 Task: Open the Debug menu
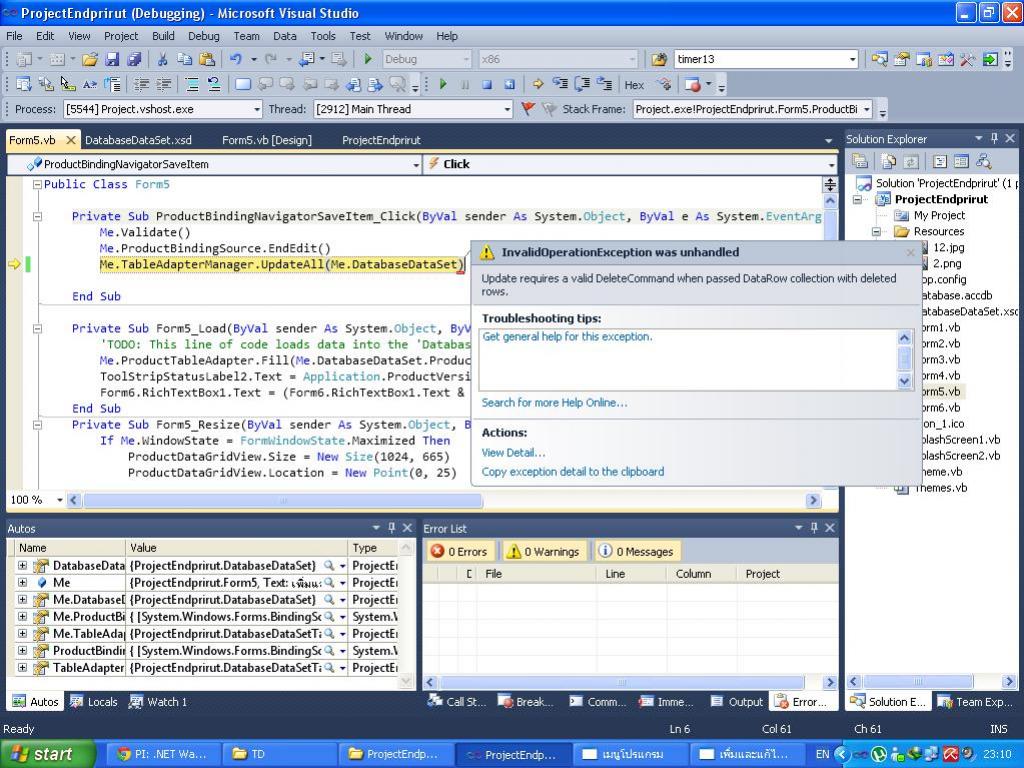click(203, 36)
